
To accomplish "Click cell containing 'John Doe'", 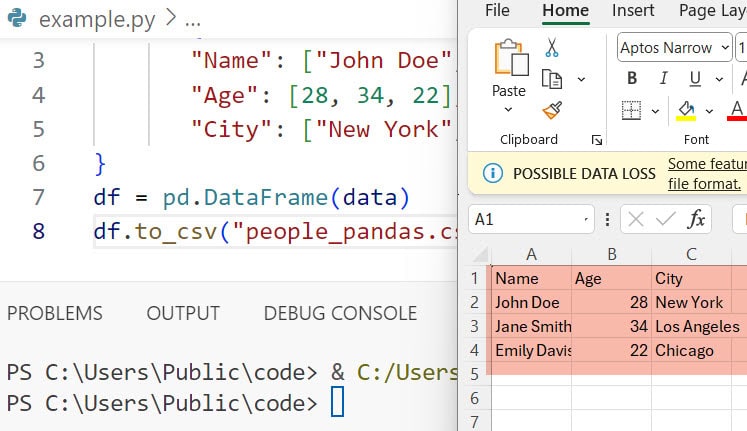I will click(x=532, y=302).
